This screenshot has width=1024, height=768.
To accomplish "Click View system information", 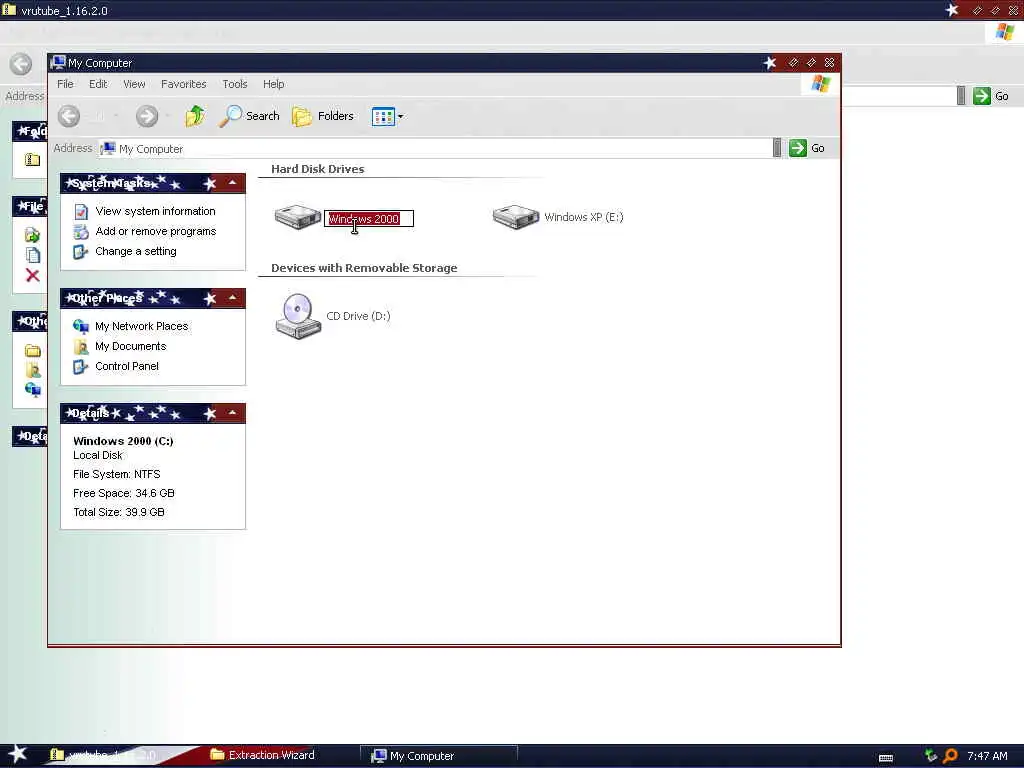I will click(155, 211).
